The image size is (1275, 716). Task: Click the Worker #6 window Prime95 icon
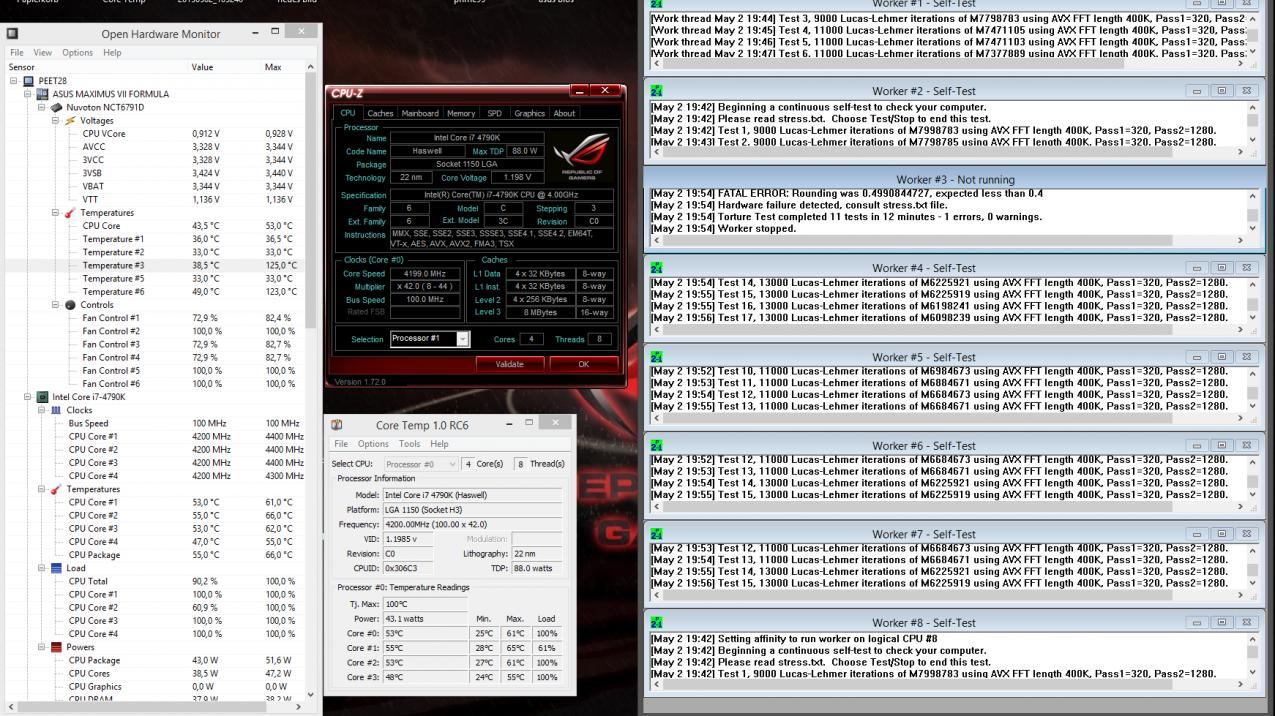pos(657,445)
